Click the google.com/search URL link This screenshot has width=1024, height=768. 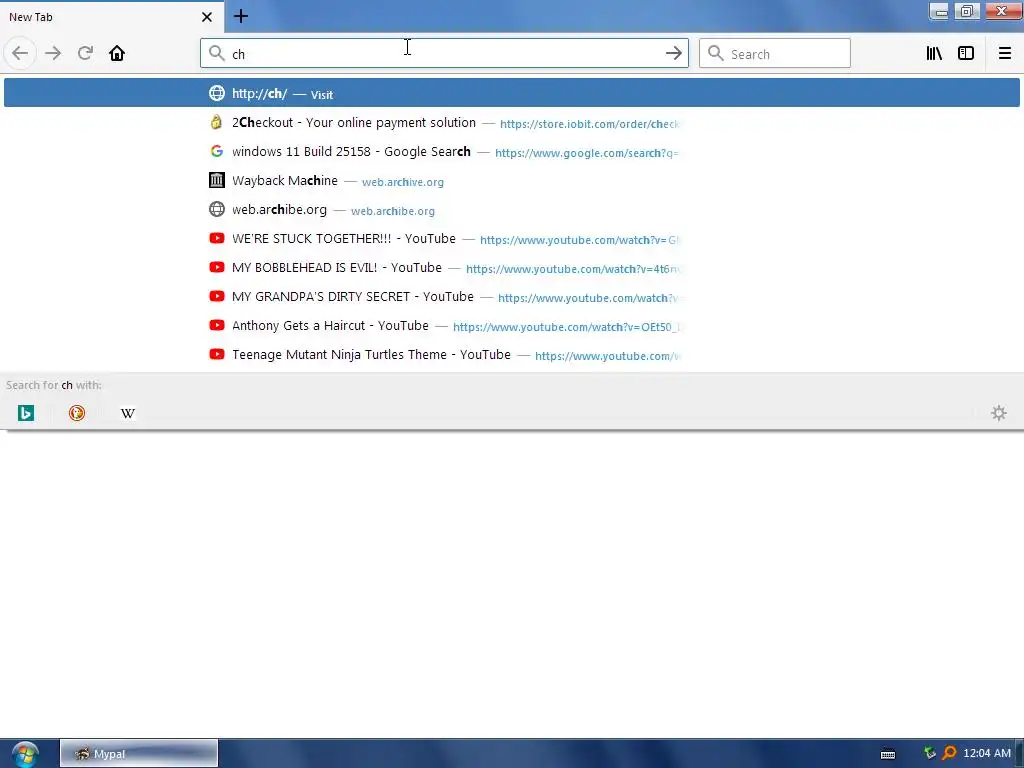point(587,153)
